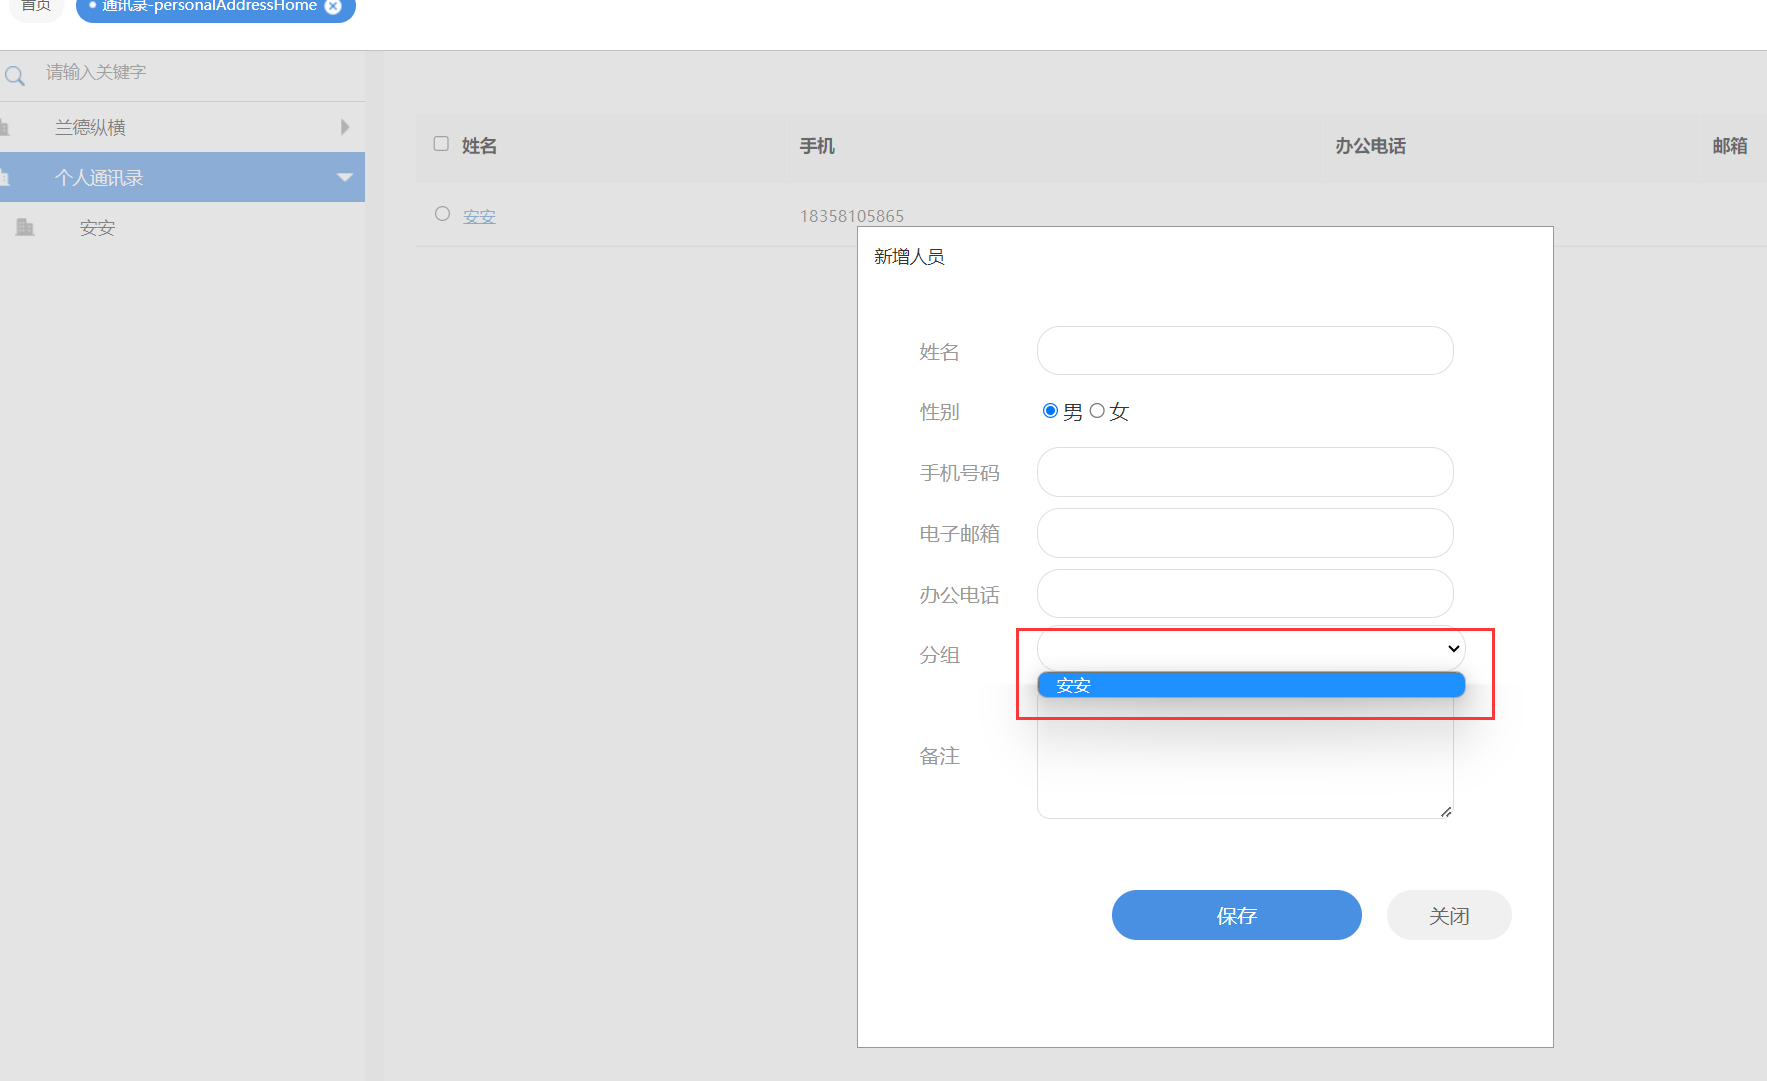This screenshot has width=1767, height=1081.
Task: Click the 姓名 column header
Action: tap(479, 146)
